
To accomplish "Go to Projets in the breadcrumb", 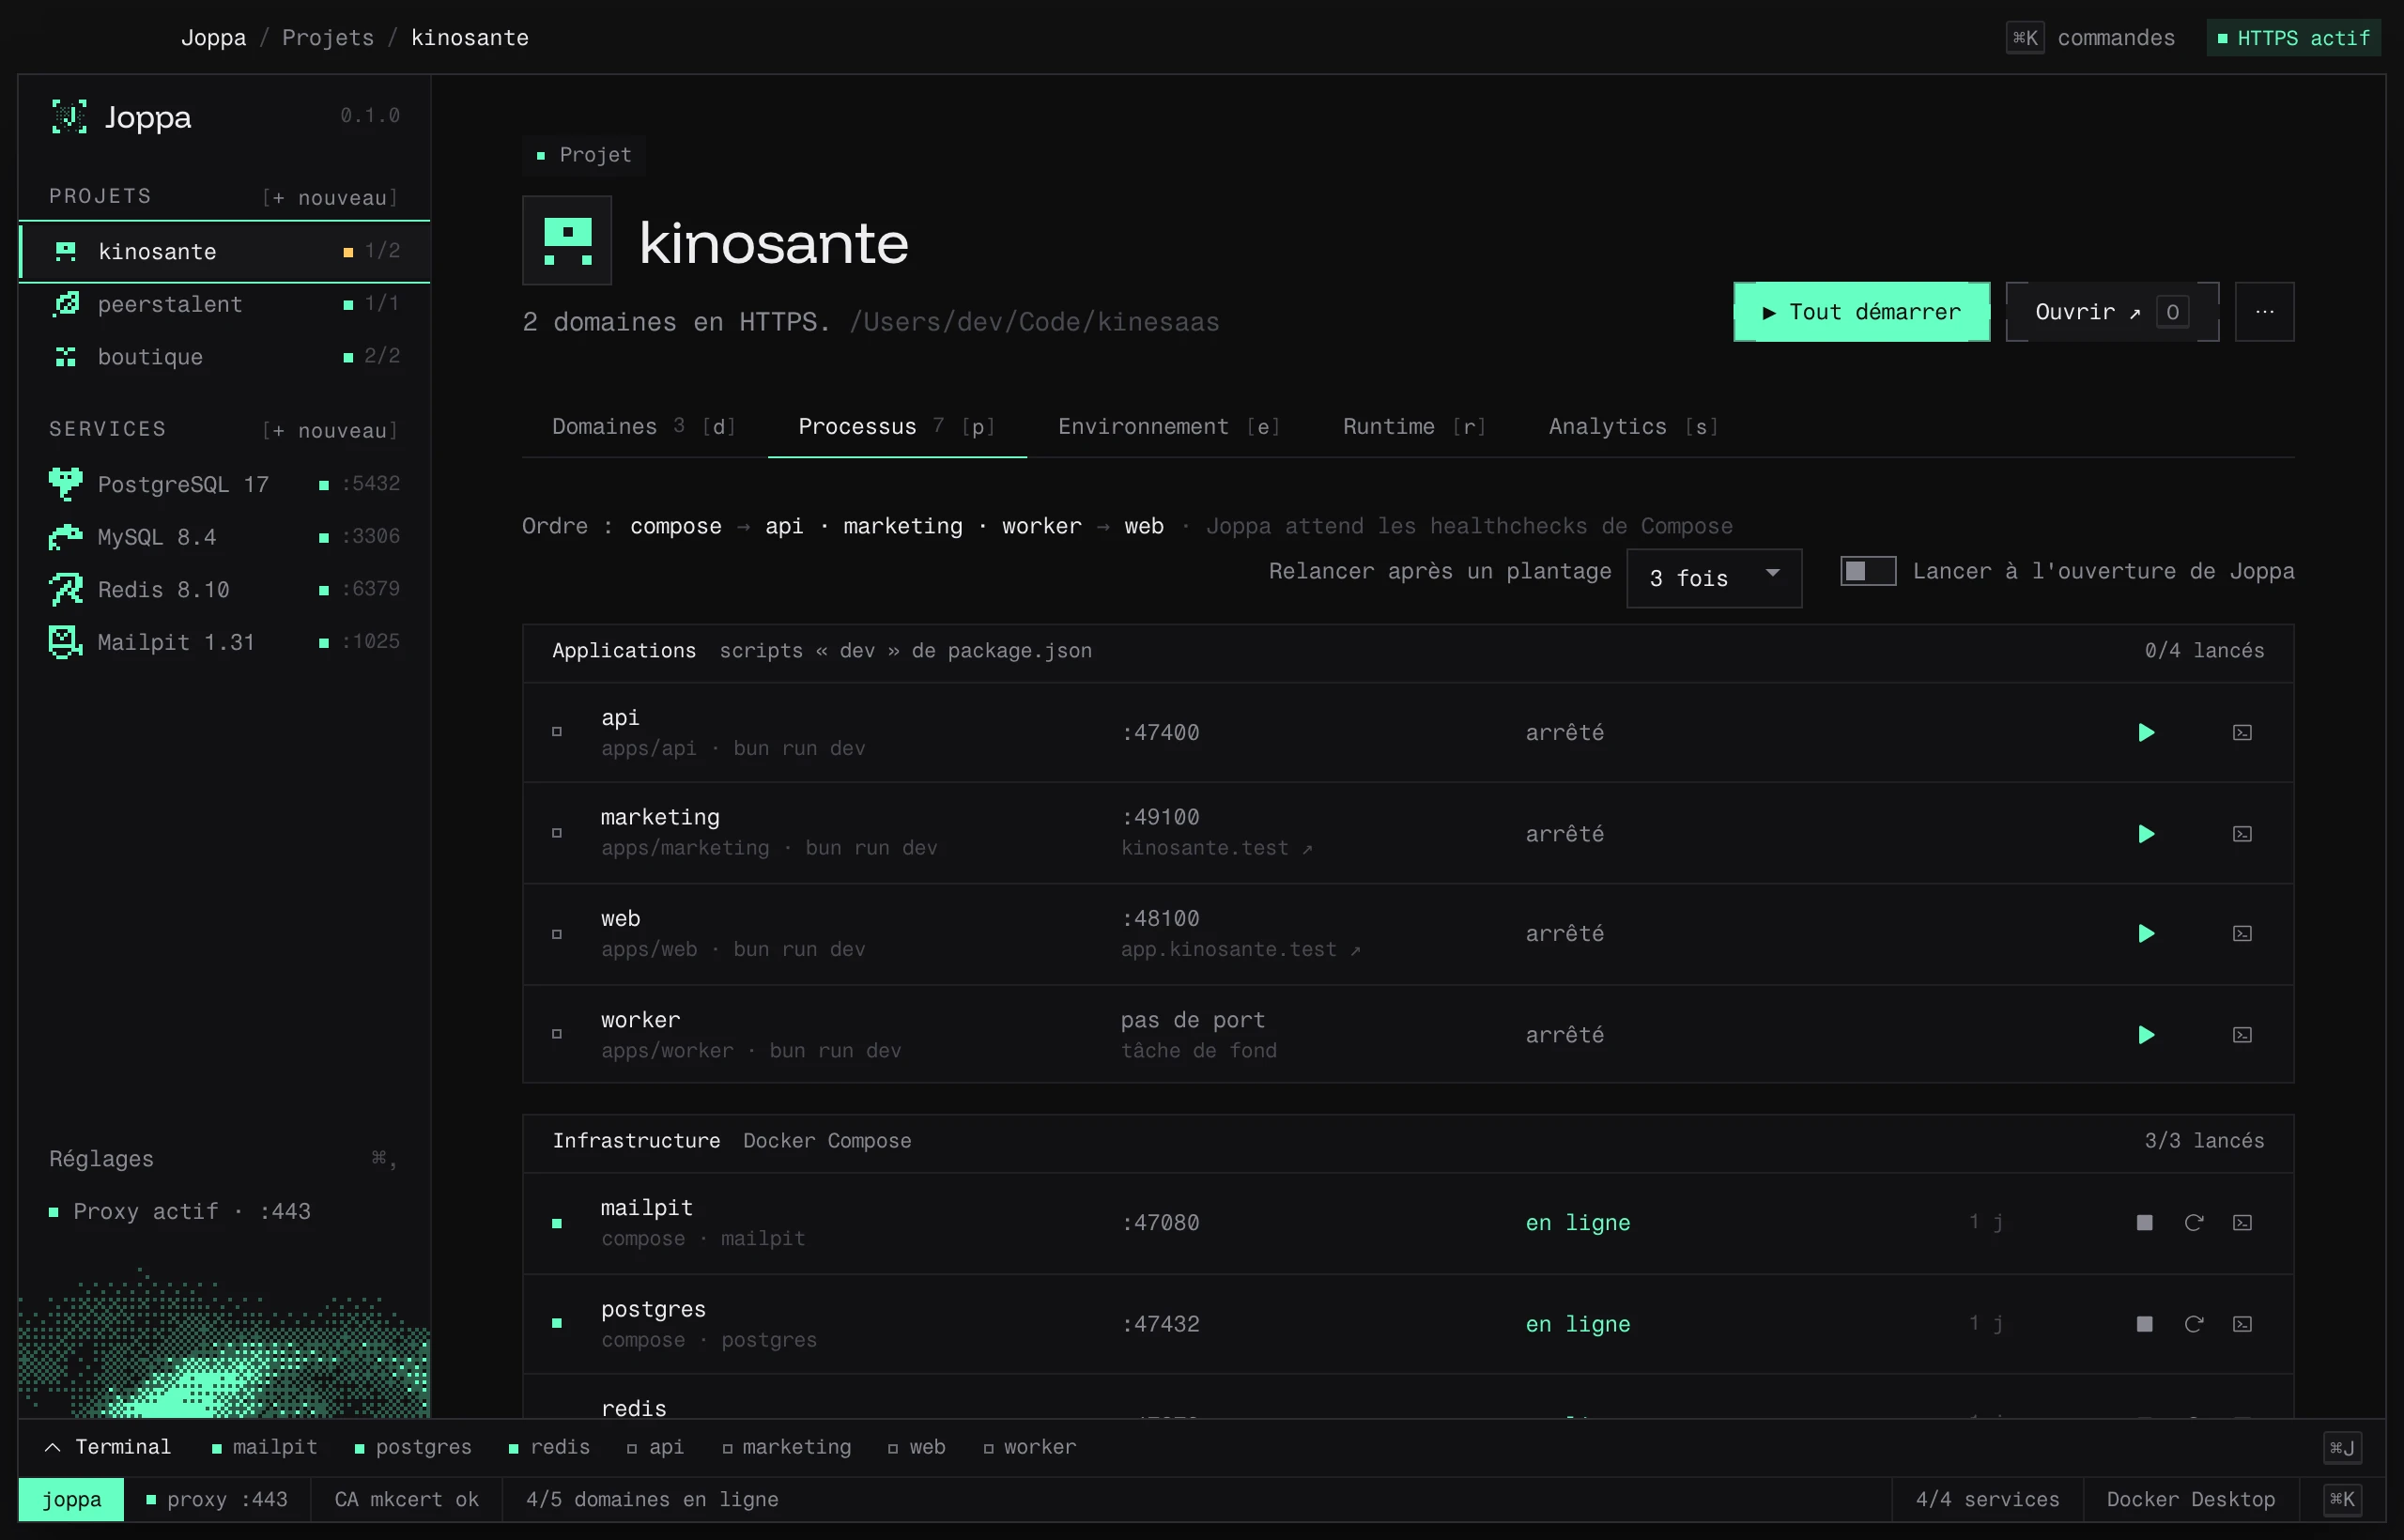I will [328, 38].
